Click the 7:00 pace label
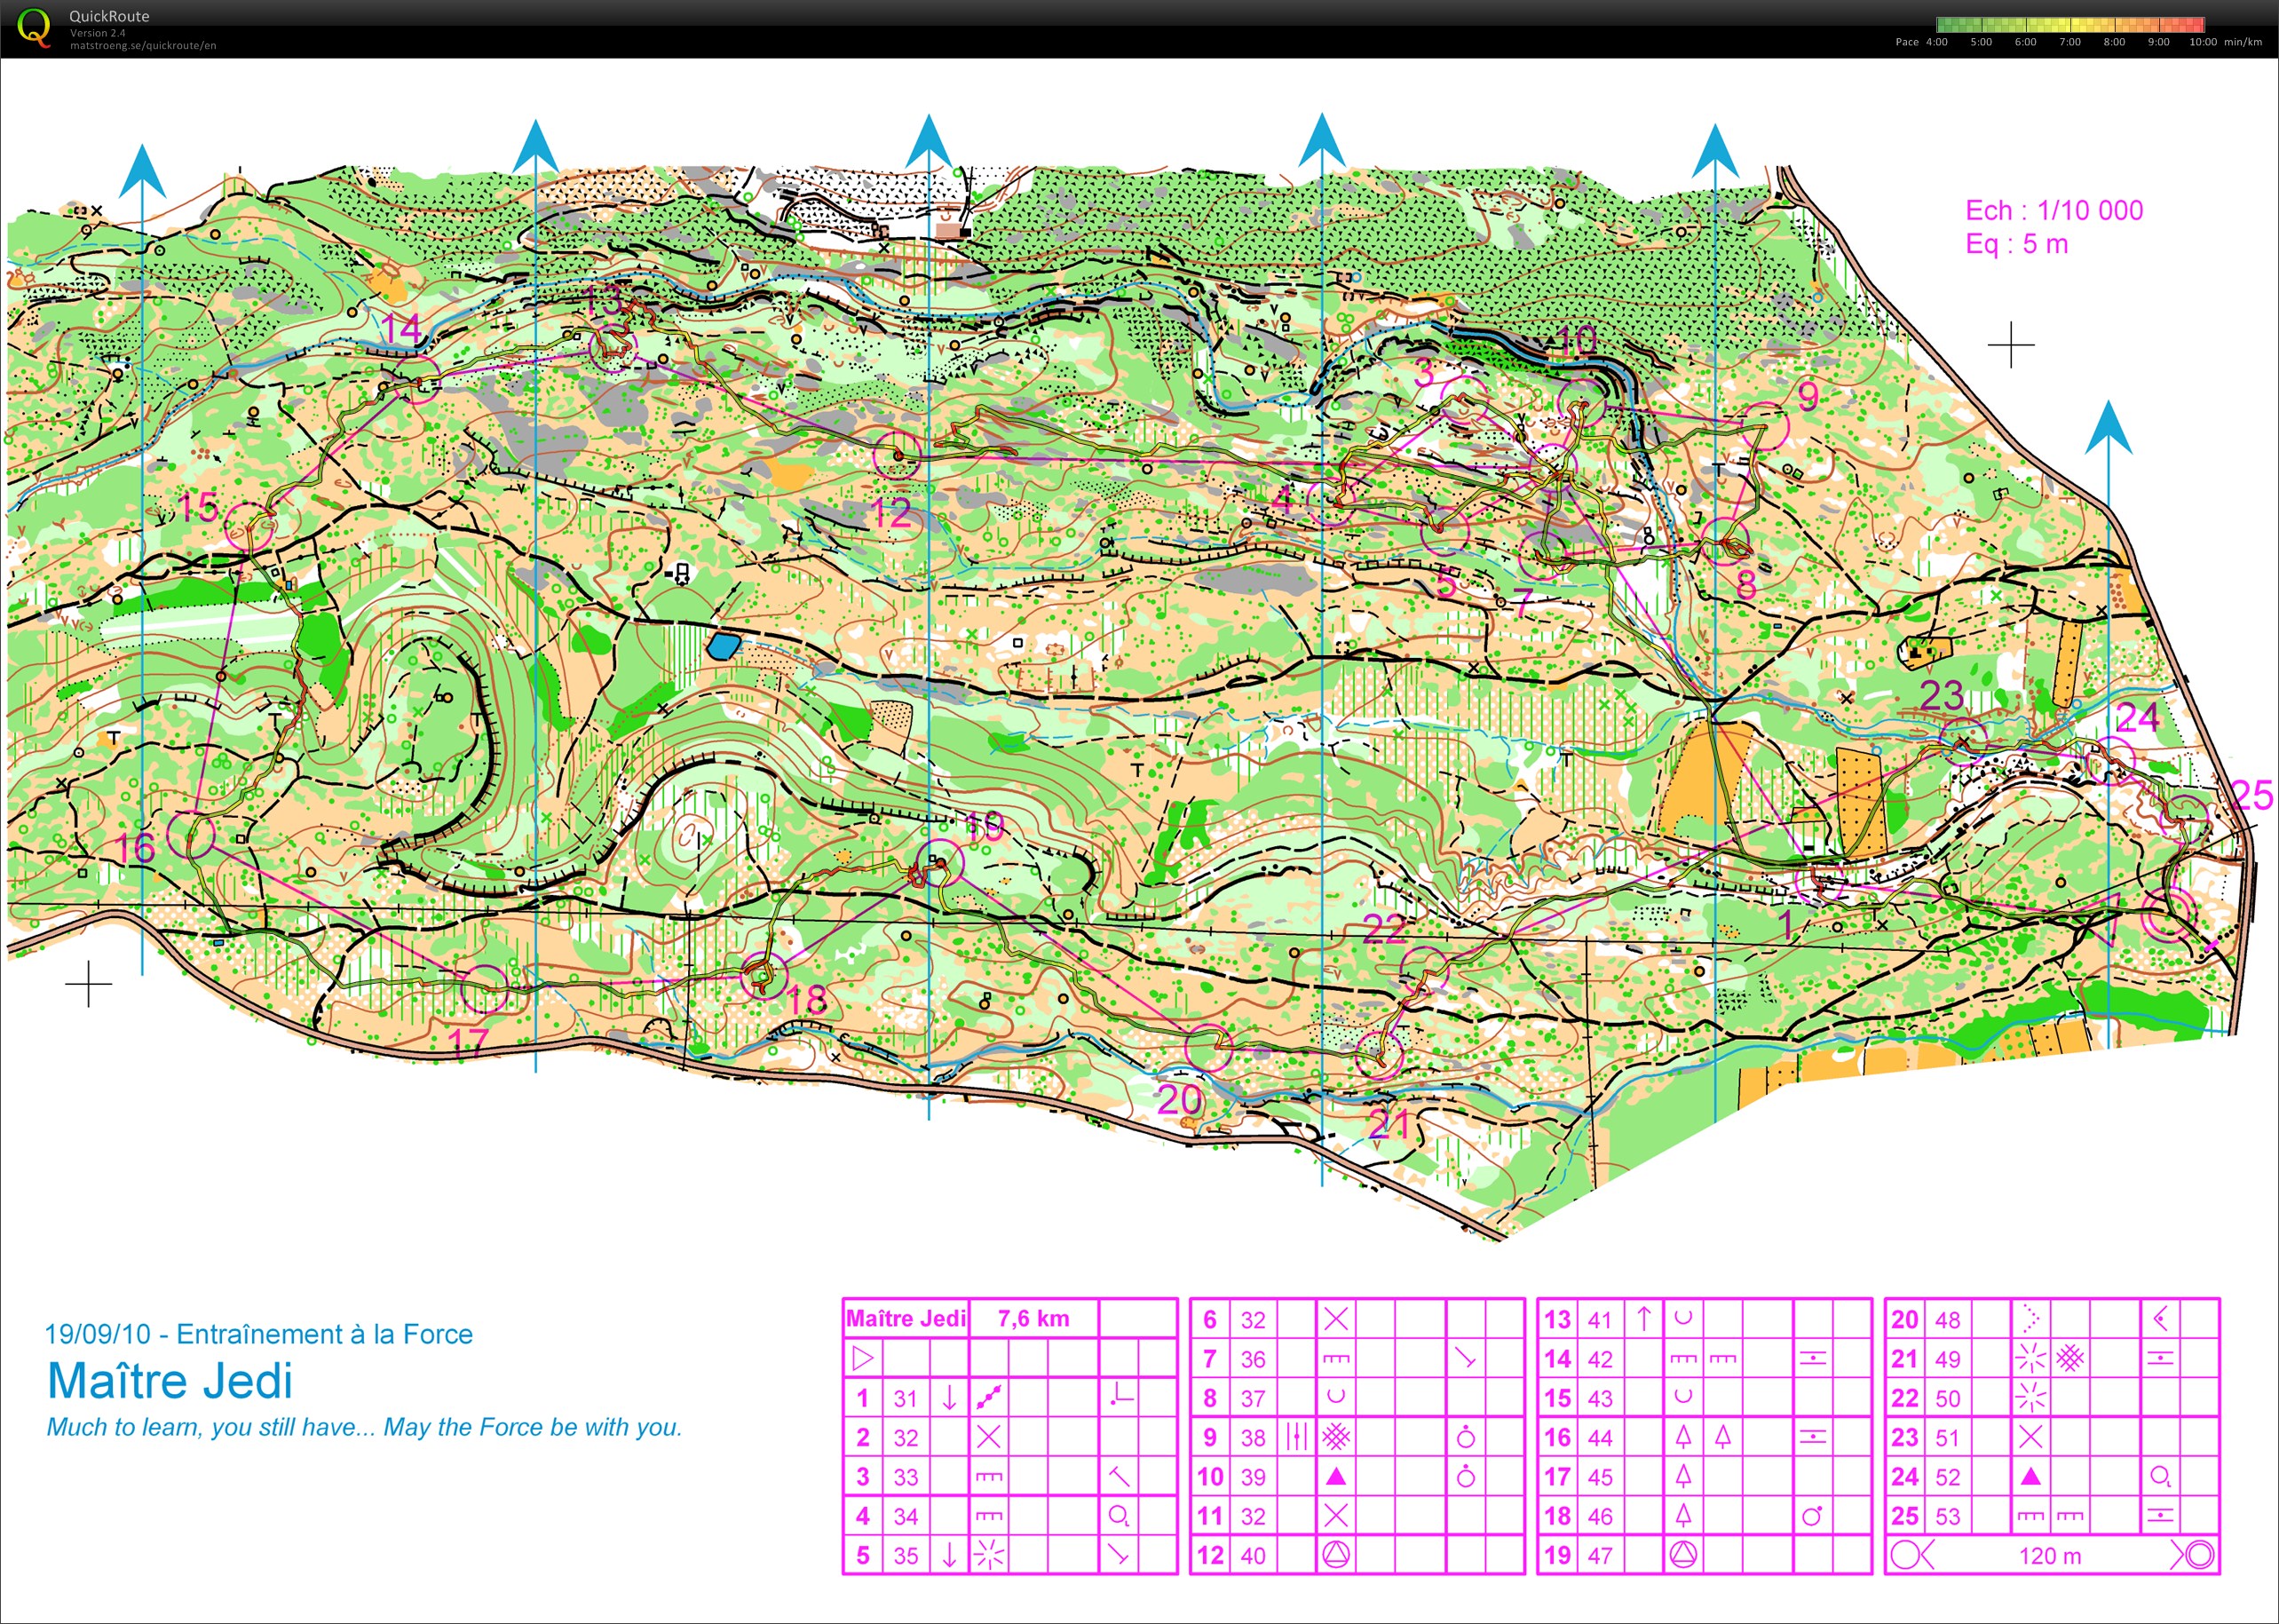This screenshot has width=2279, height=1624. 2070,42
